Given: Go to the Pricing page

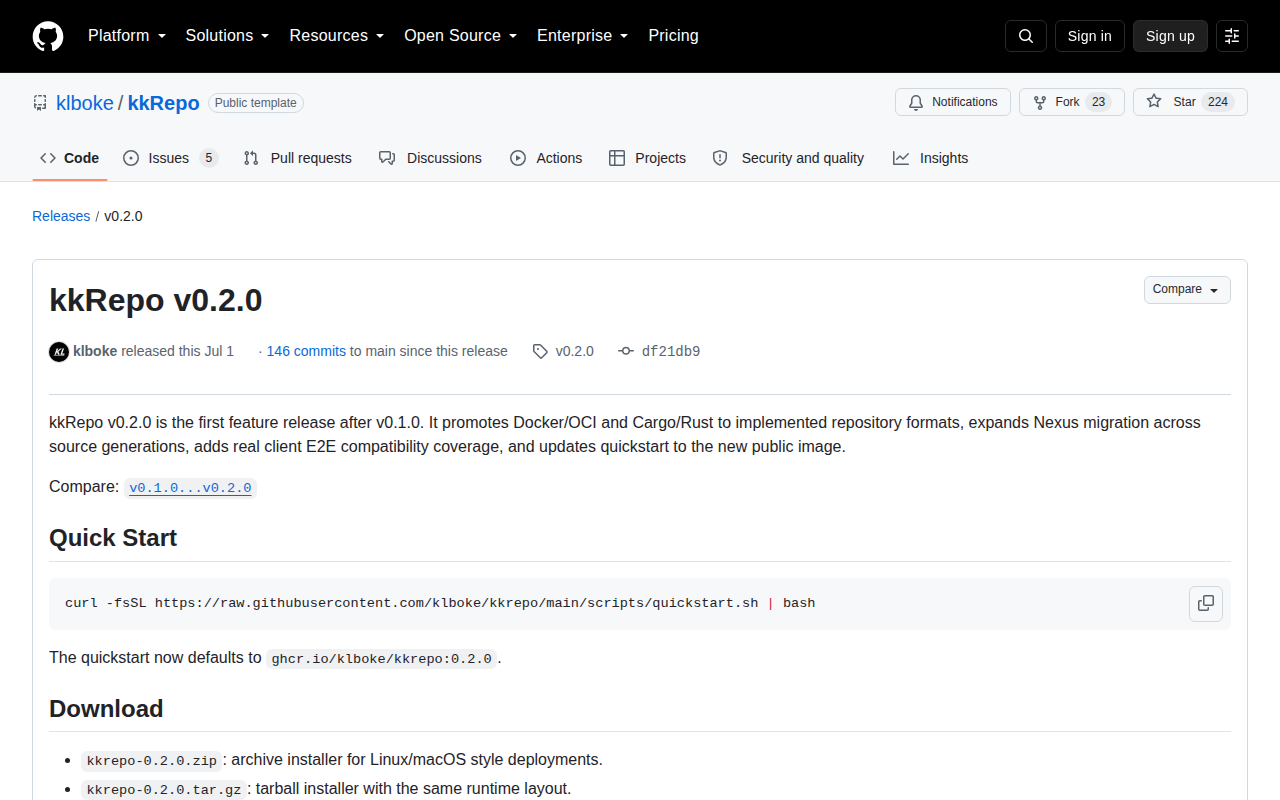Looking at the screenshot, I should pyautogui.click(x=674, y=36).
